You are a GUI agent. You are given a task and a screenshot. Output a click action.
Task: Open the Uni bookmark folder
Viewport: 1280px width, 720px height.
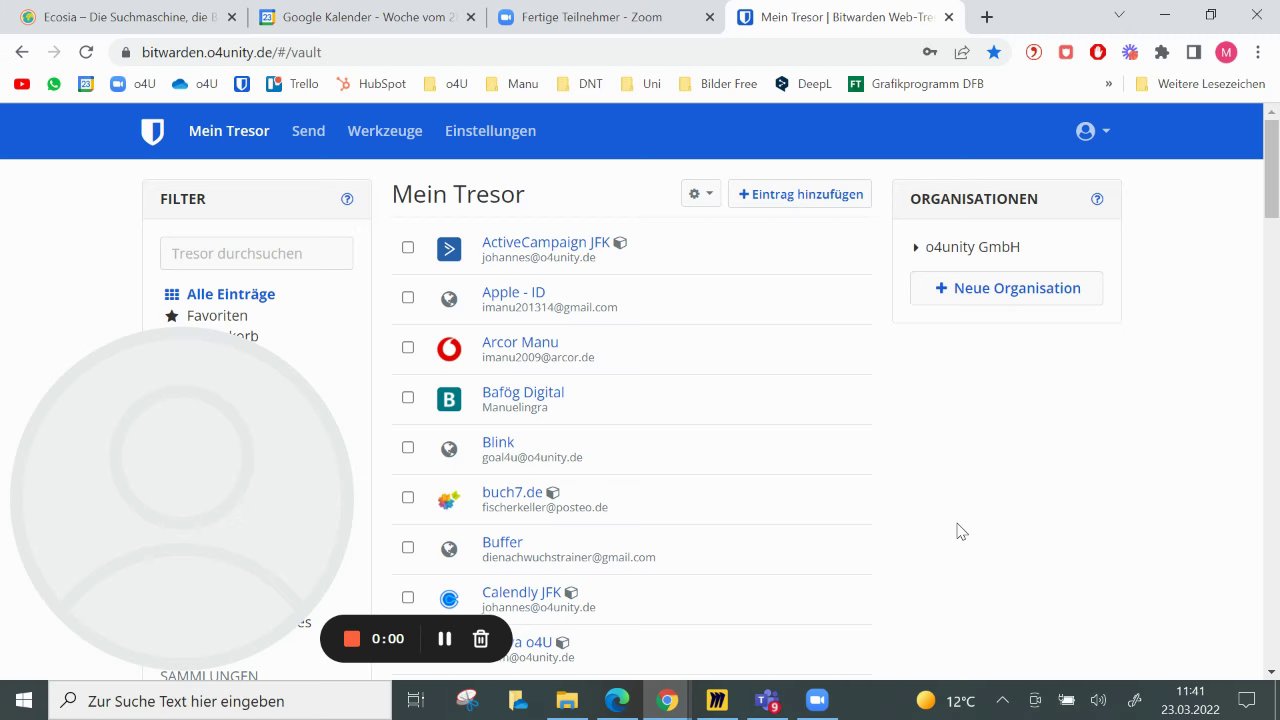(640, 84)
